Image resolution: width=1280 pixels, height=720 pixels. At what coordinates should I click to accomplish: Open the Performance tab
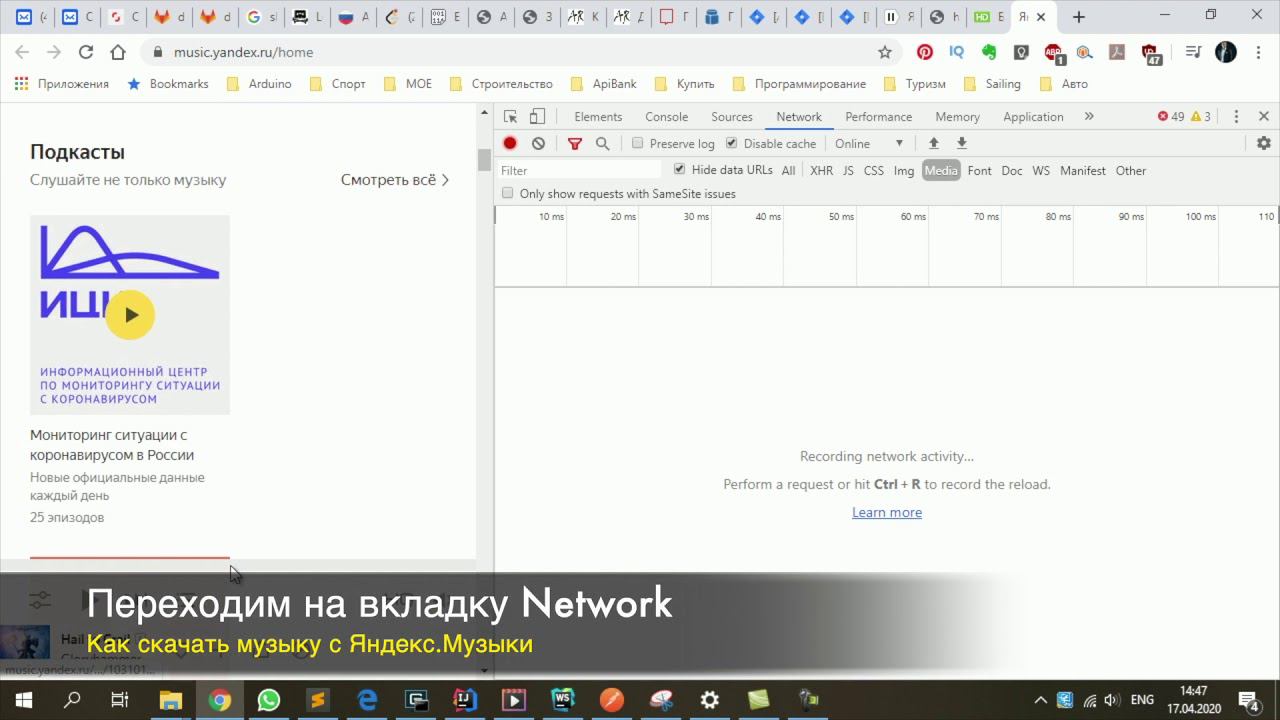click(878, 117)
